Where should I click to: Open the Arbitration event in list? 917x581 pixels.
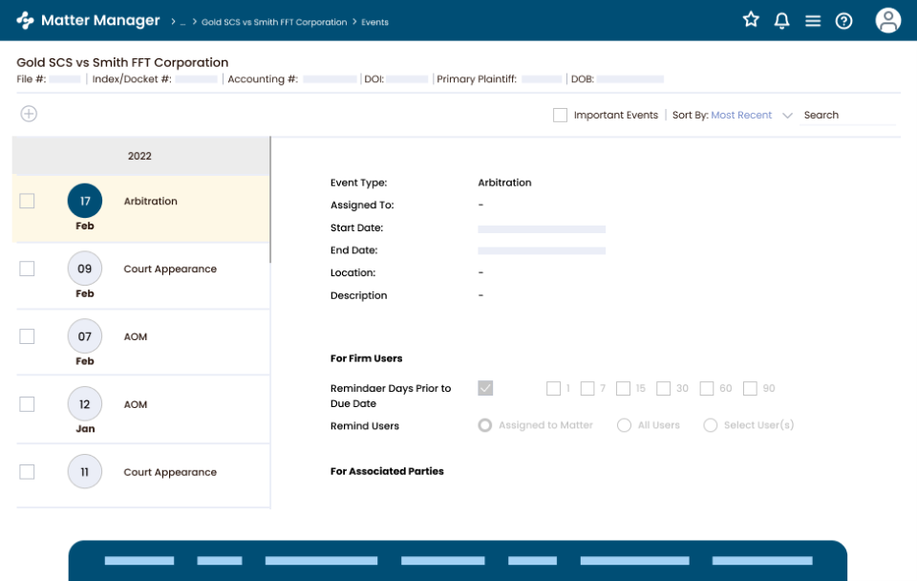coord(150,201)
